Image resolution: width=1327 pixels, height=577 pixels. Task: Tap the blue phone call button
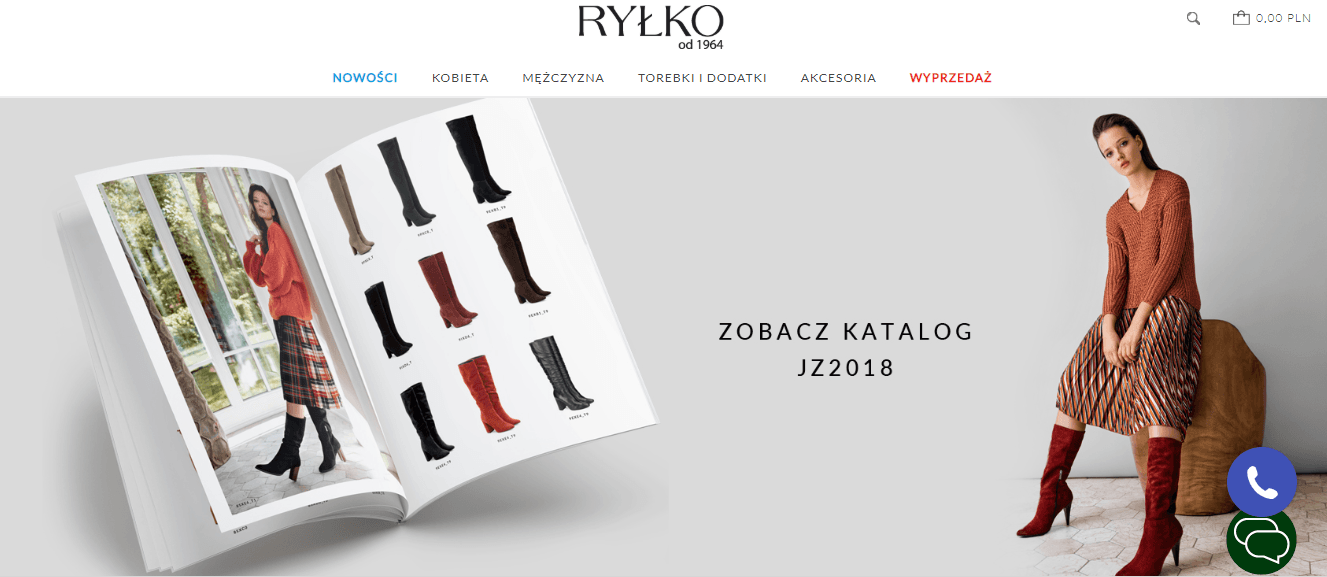[1261, 482]
